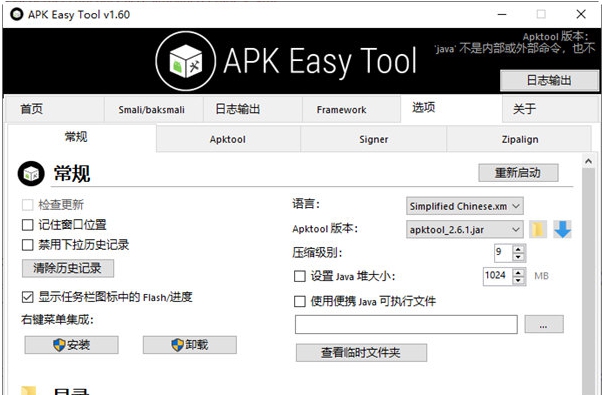Click the yellow folder icon beside Apktool version
The width and height of the screenshot is (602, 395).
pyautogui.click(x=538, y=230)
